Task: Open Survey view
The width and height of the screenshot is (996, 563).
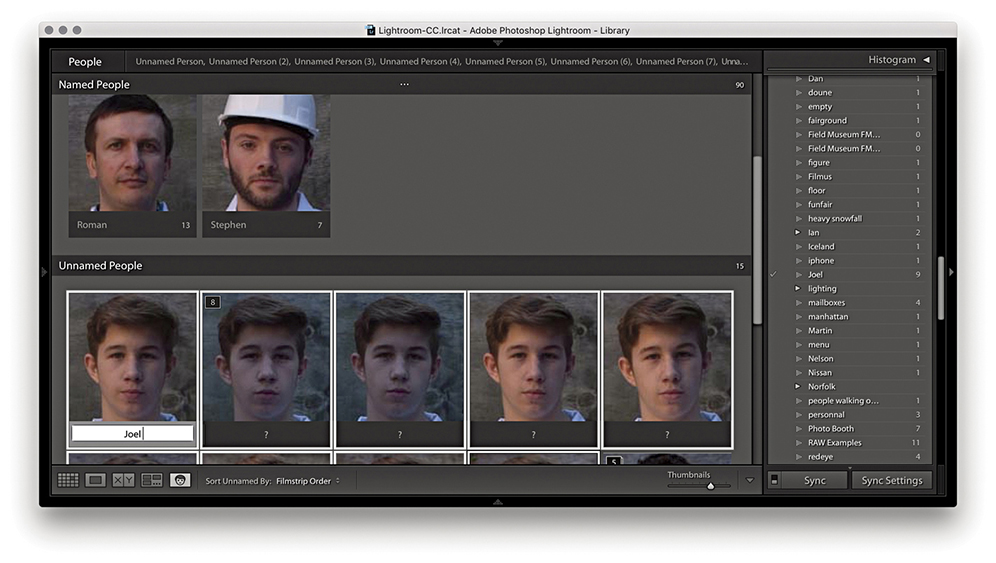Action: click(x=152, y=480)
